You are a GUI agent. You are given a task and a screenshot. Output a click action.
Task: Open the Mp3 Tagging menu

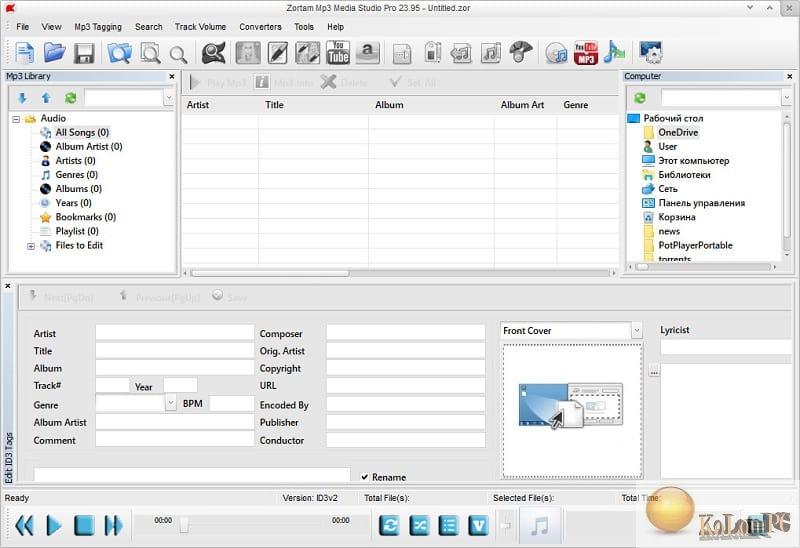[98, 27]
